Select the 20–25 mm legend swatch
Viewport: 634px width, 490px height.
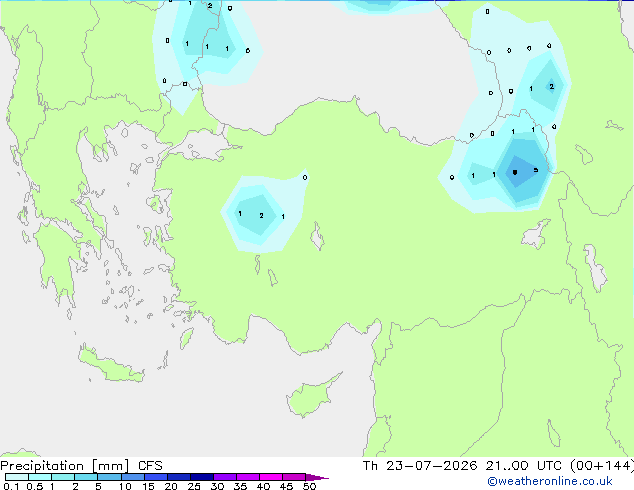click(178, 477)
